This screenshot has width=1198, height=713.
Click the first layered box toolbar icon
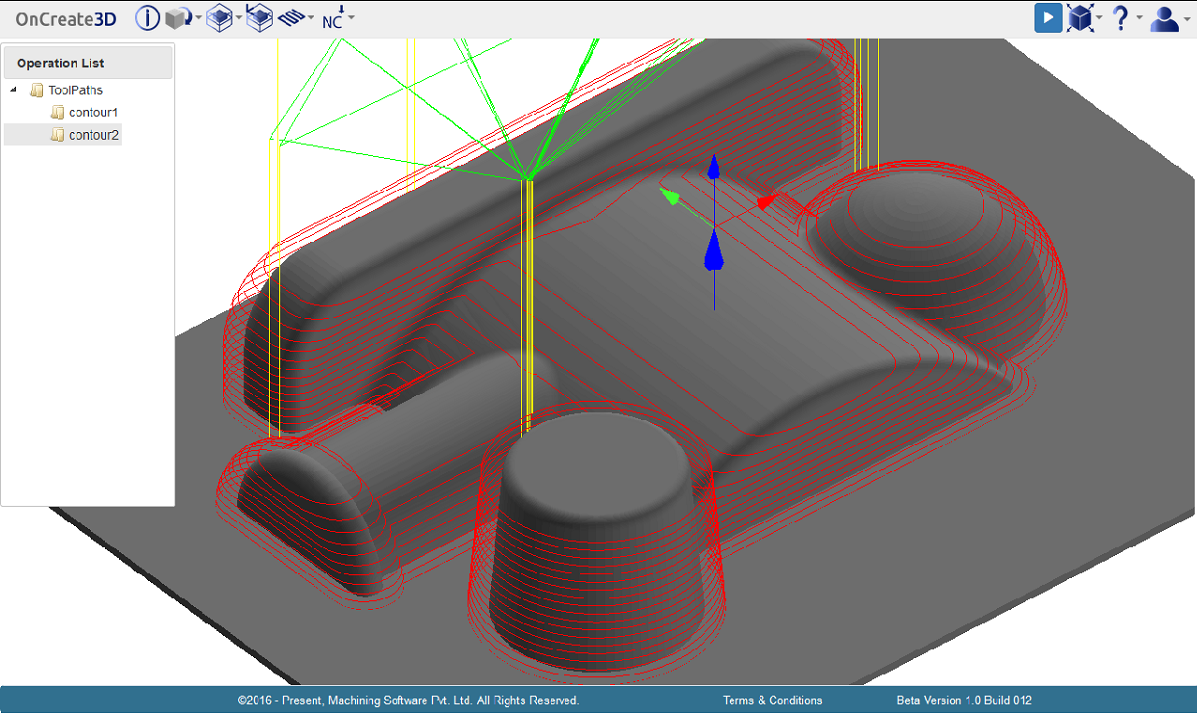coord(219,18)
